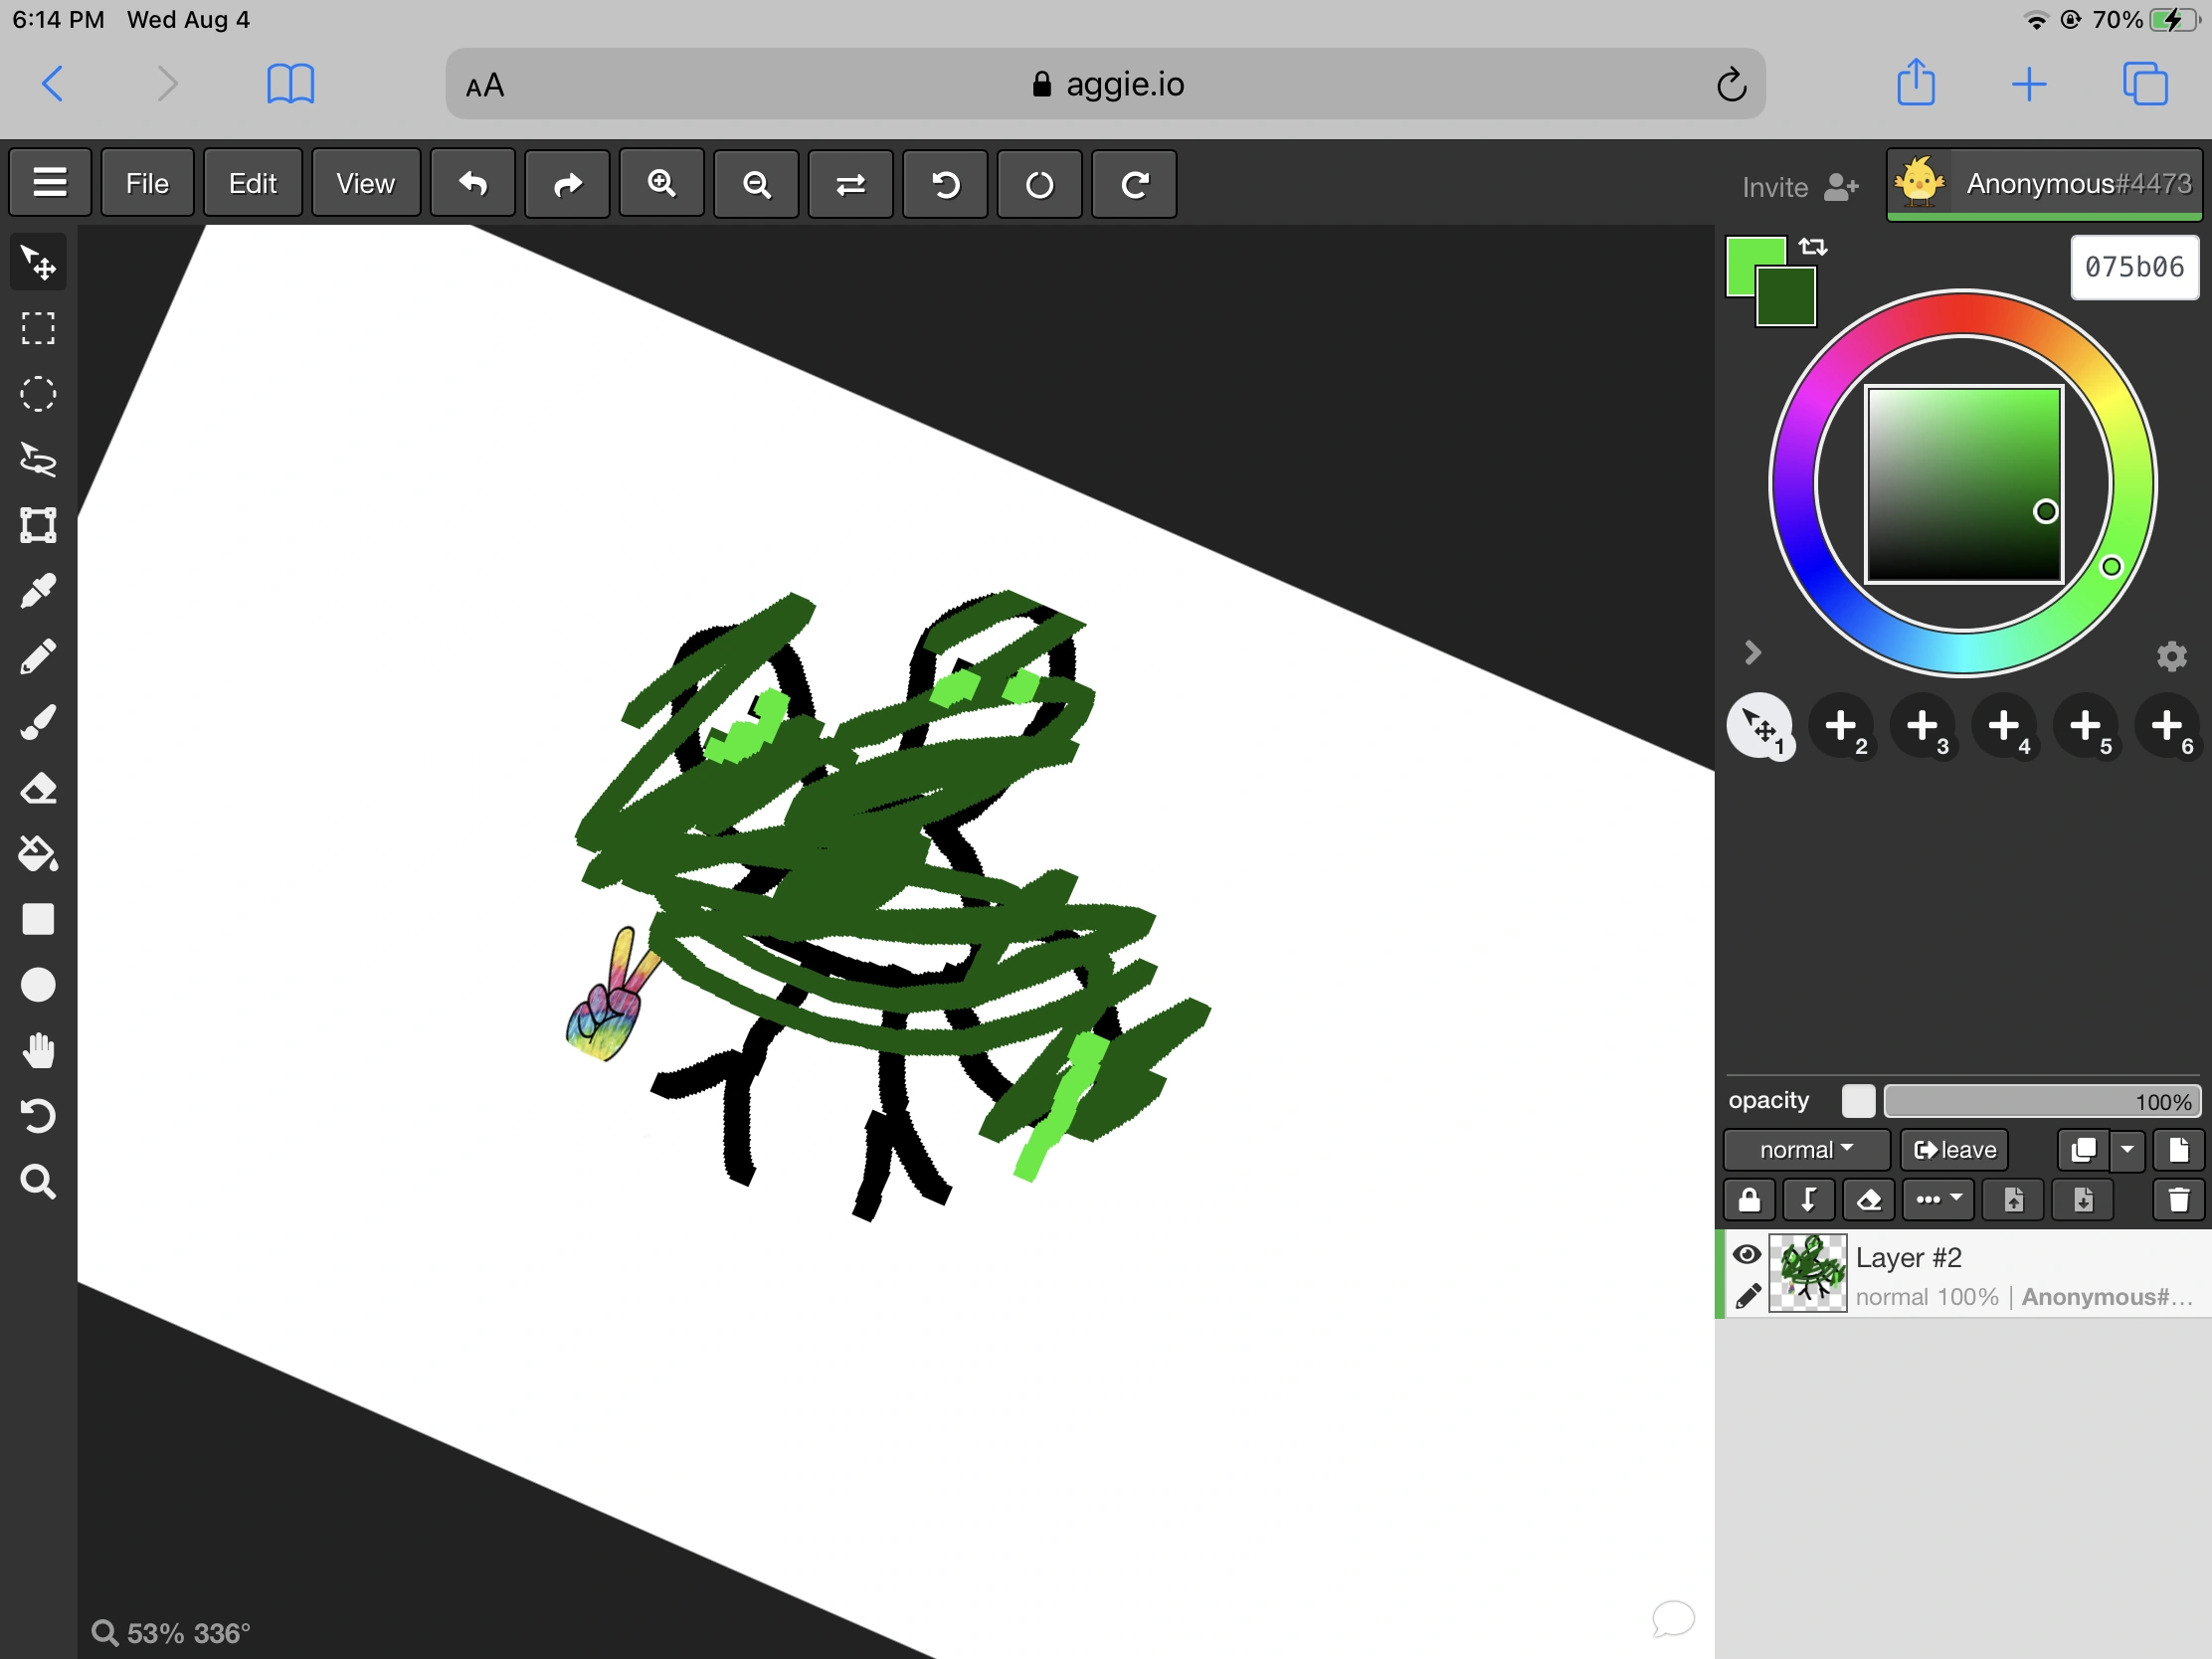This screenshot has width=2212, height=1659.
Task: Click the light green foreground color swatch
Action: [x=1744, y=257]
